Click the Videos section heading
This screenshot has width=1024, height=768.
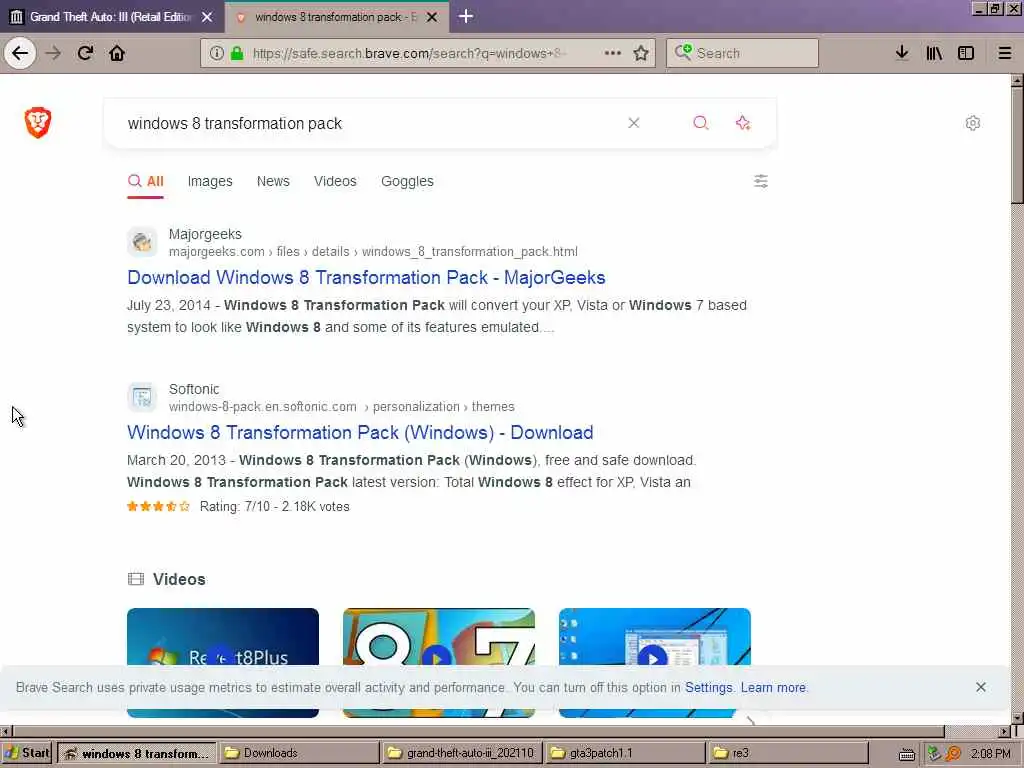(179, 579)
